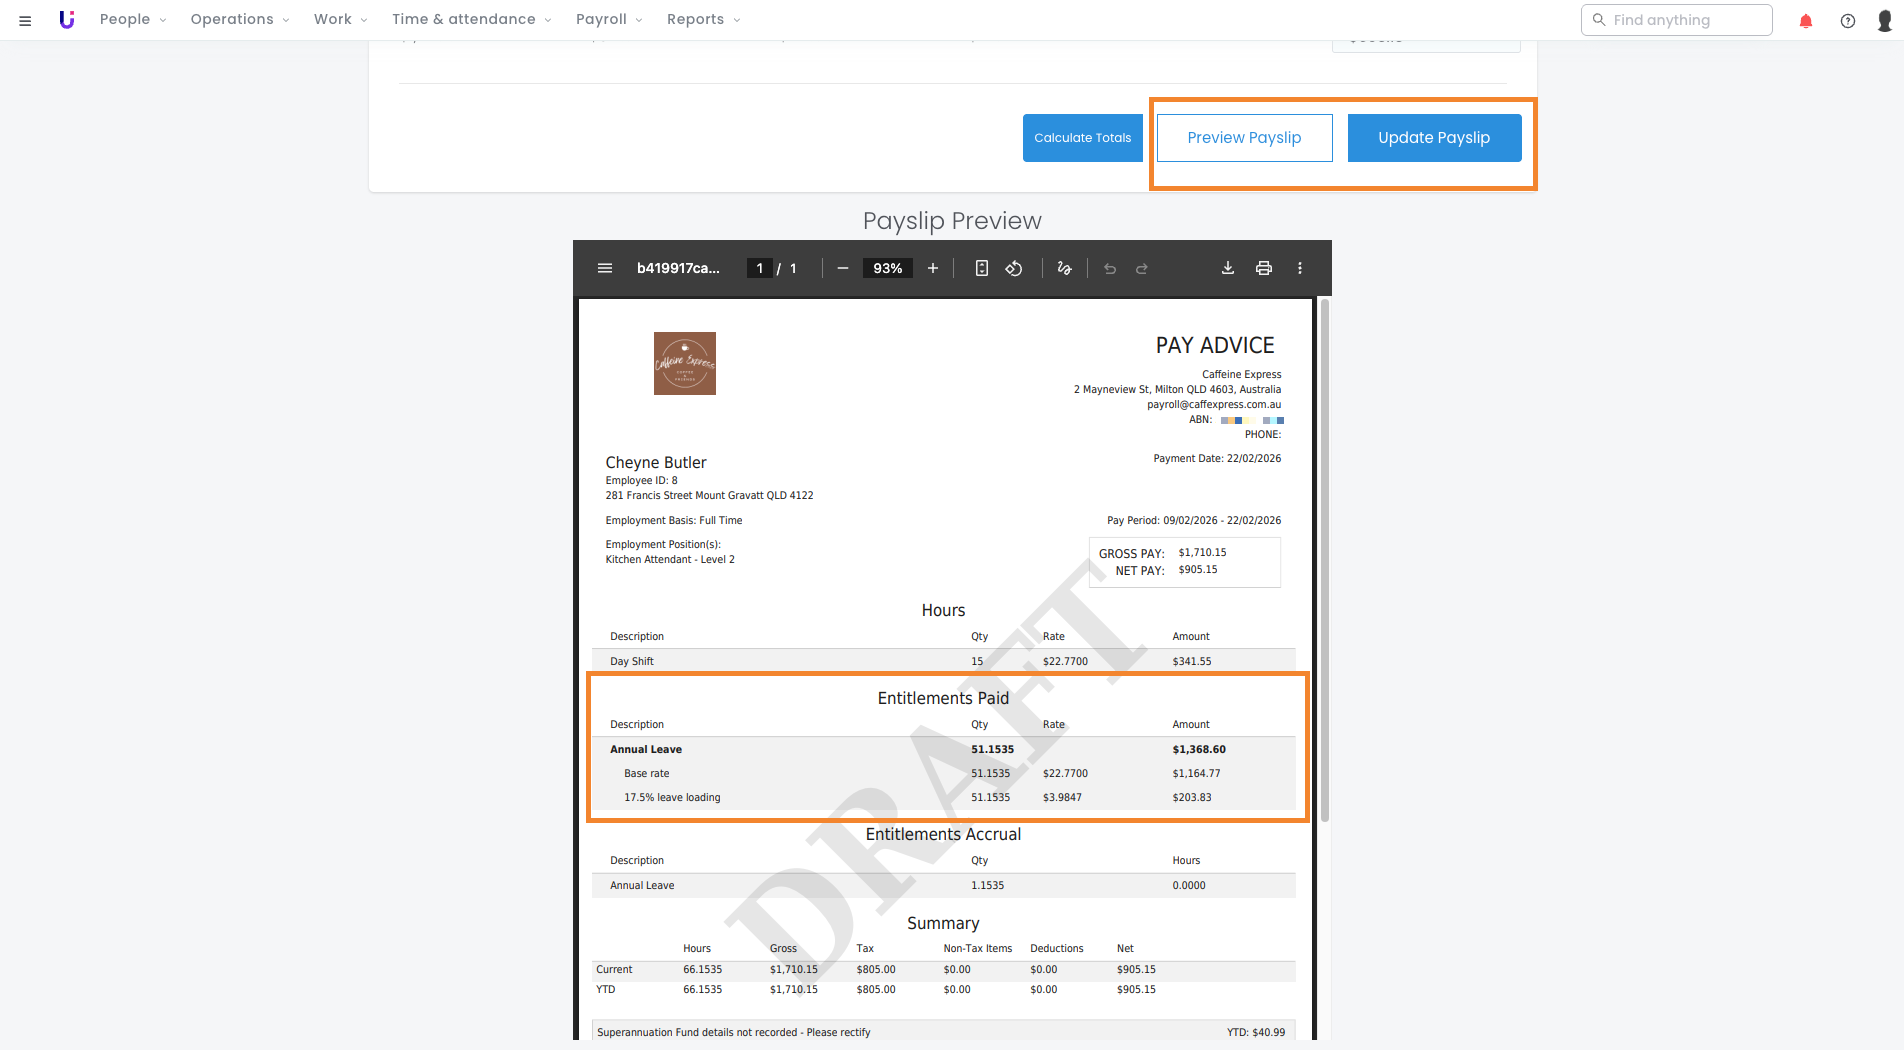Screen dimensions: 1904x1050
Task: Expand the People dropdown menu
Action: (133, 19)
